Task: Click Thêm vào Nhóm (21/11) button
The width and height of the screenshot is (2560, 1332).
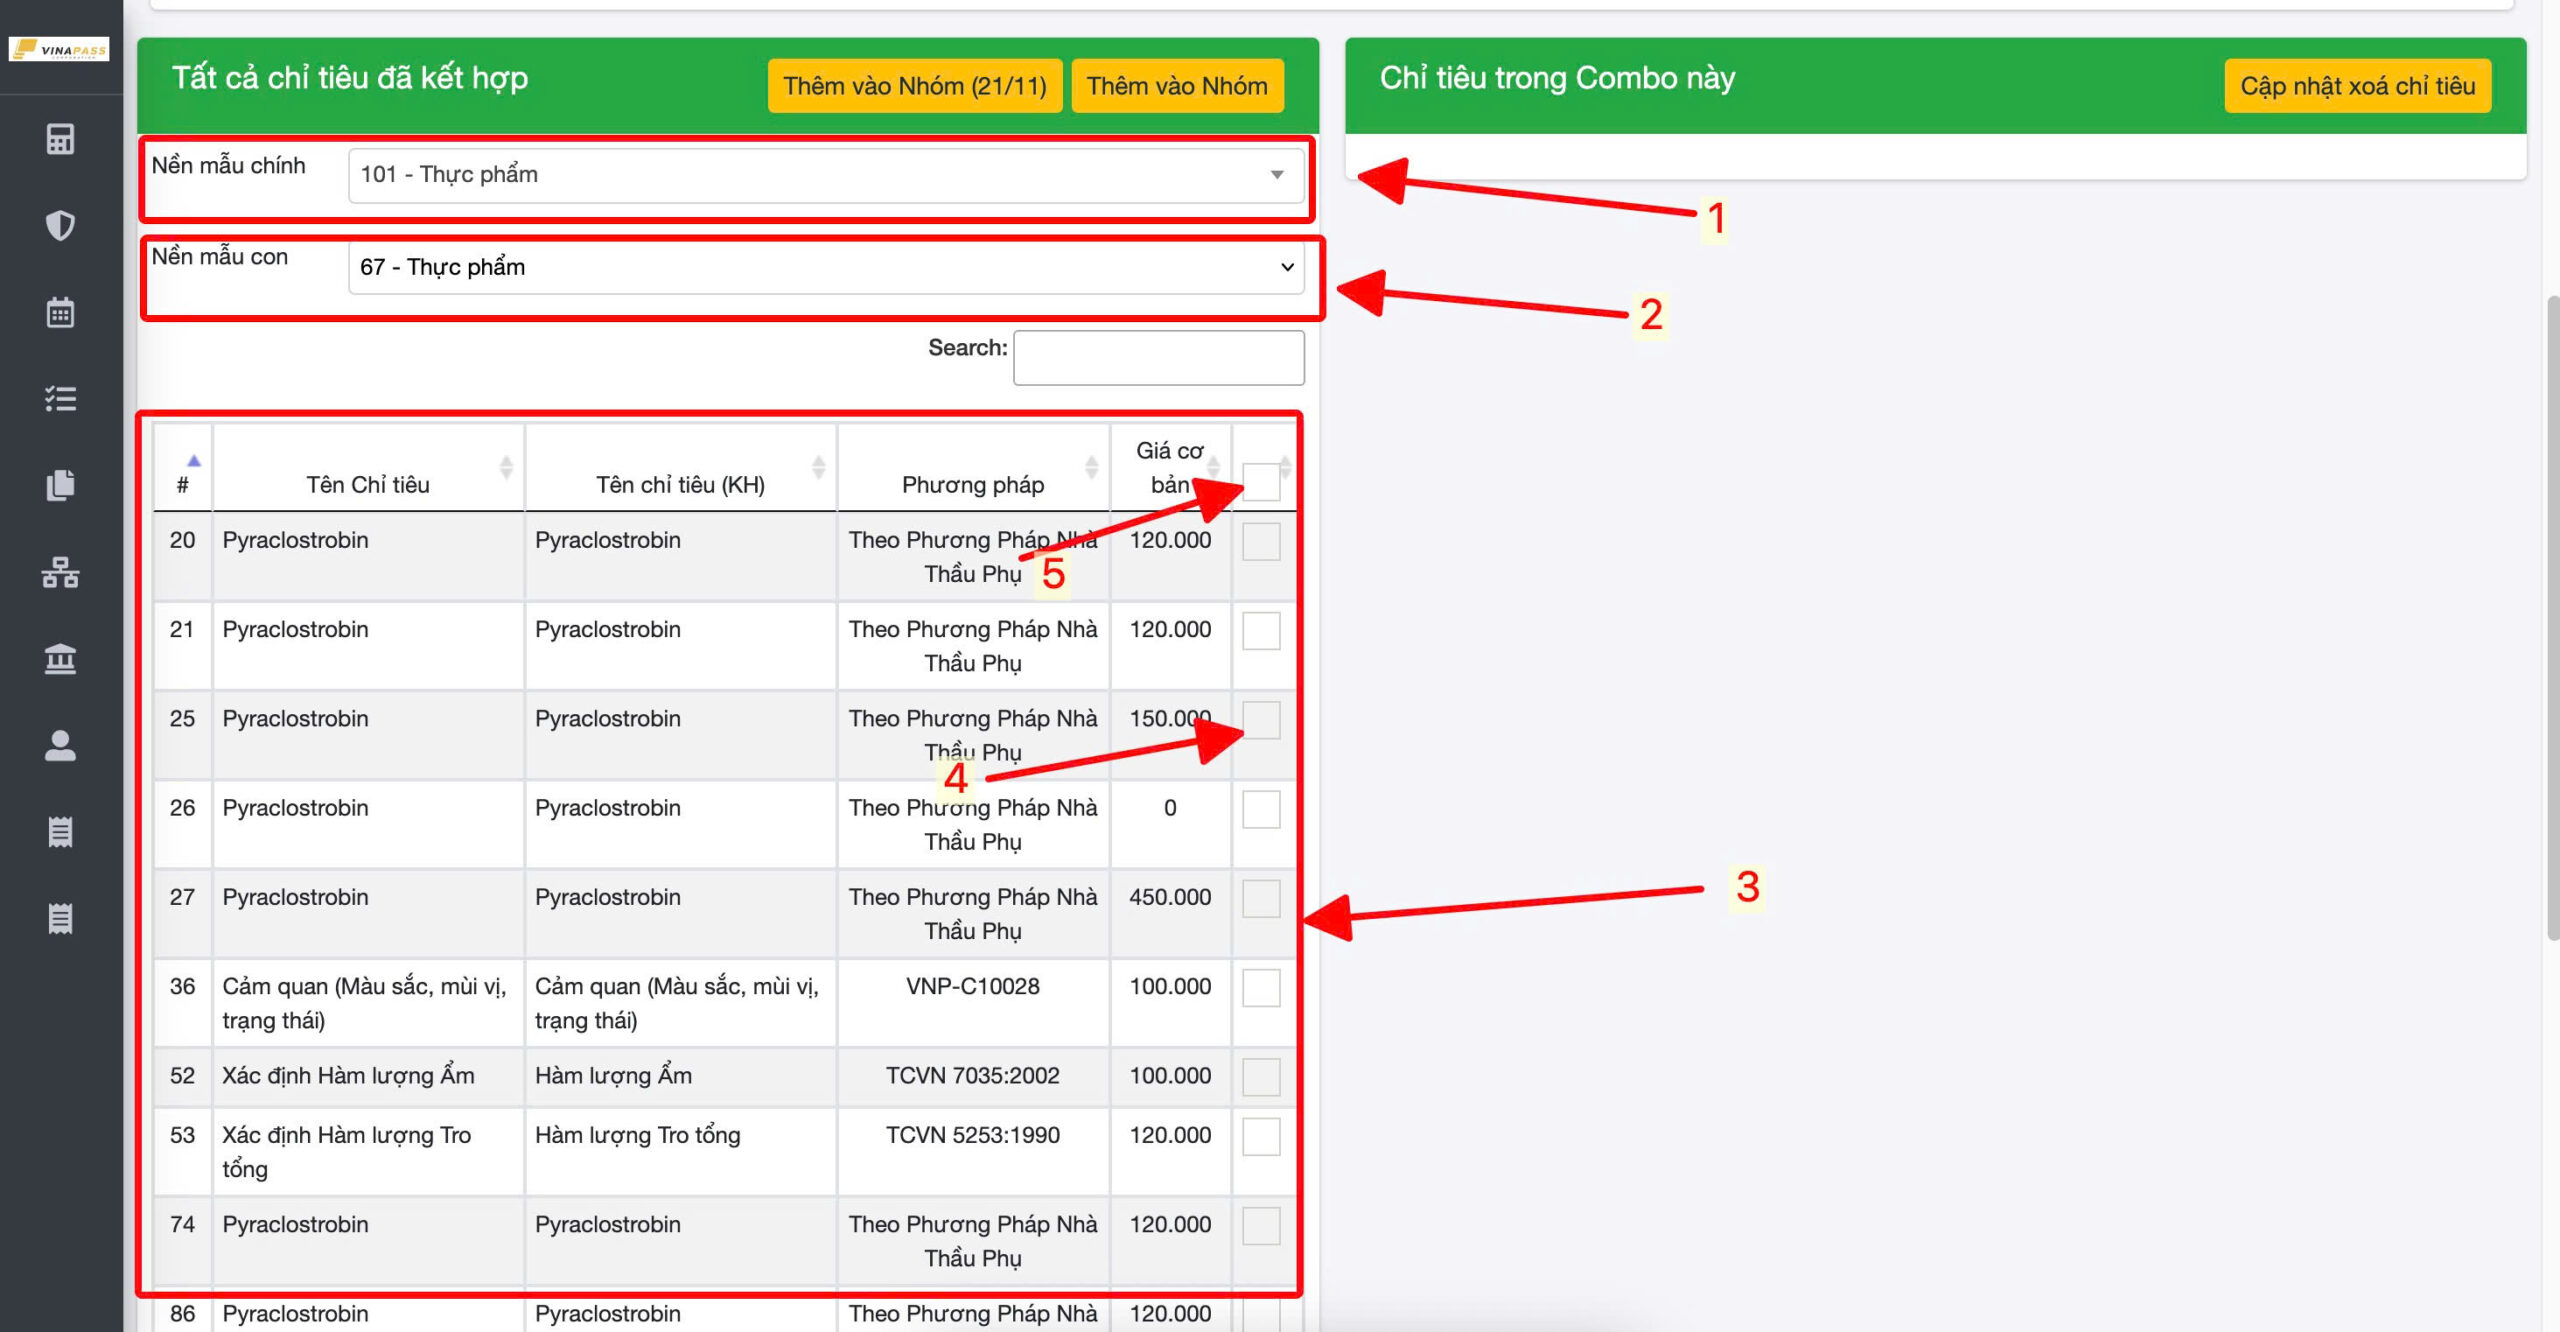Action: pyautogui.click(x=914, y=86)
